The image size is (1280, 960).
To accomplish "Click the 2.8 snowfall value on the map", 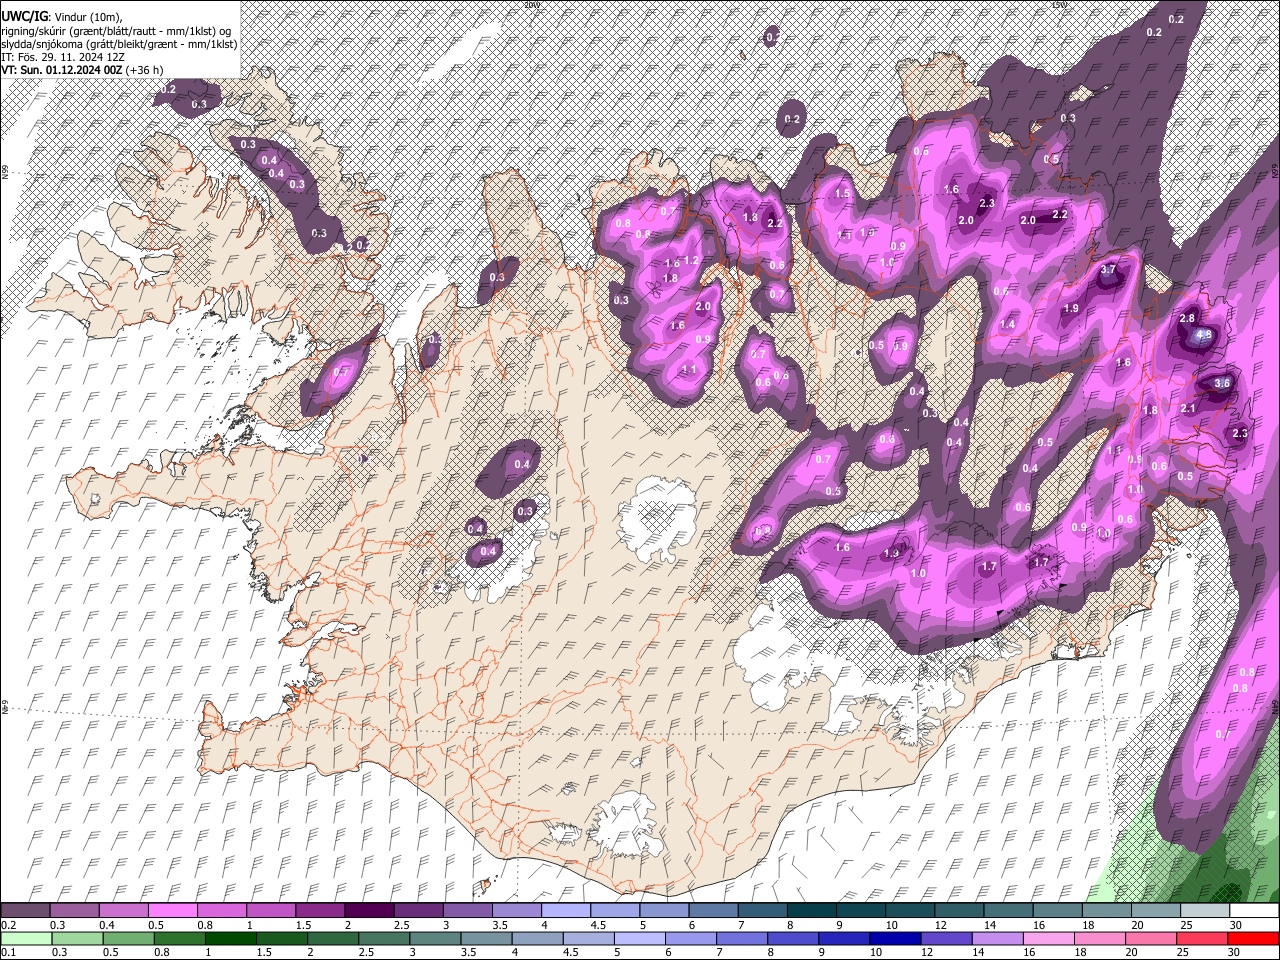I will click(1187, 318).
